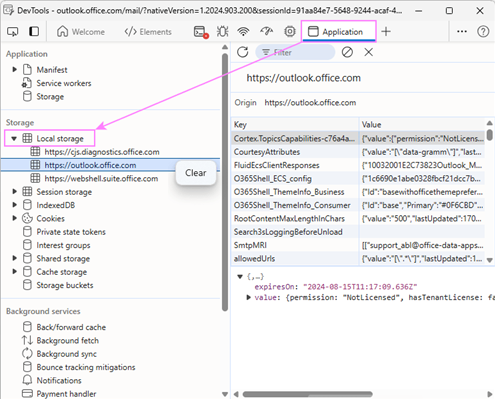495x399 pixels.
Task: Expand the value object in preview
Action: click(248, 297)
